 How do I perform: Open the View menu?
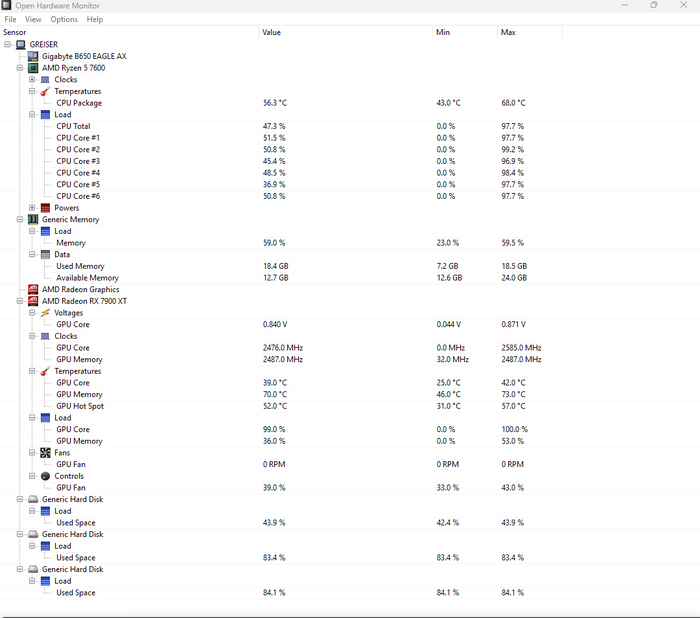tap(33, 19)
